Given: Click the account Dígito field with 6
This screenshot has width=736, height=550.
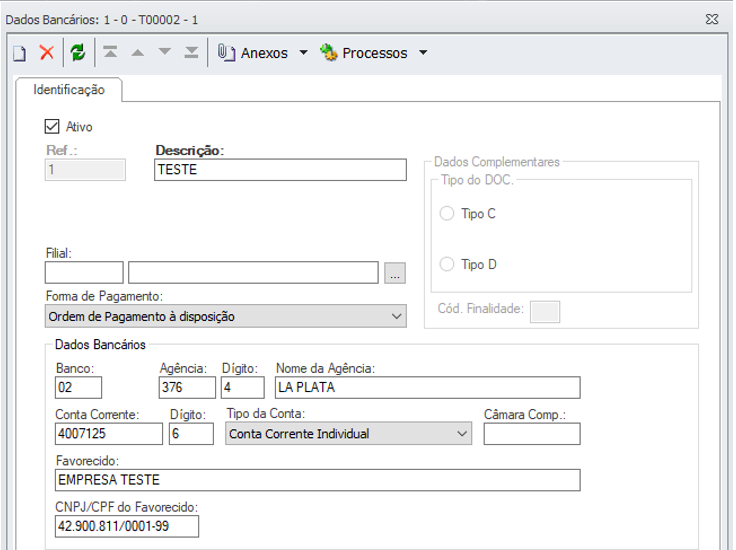Looking at the screenshot, I should 192,434.
